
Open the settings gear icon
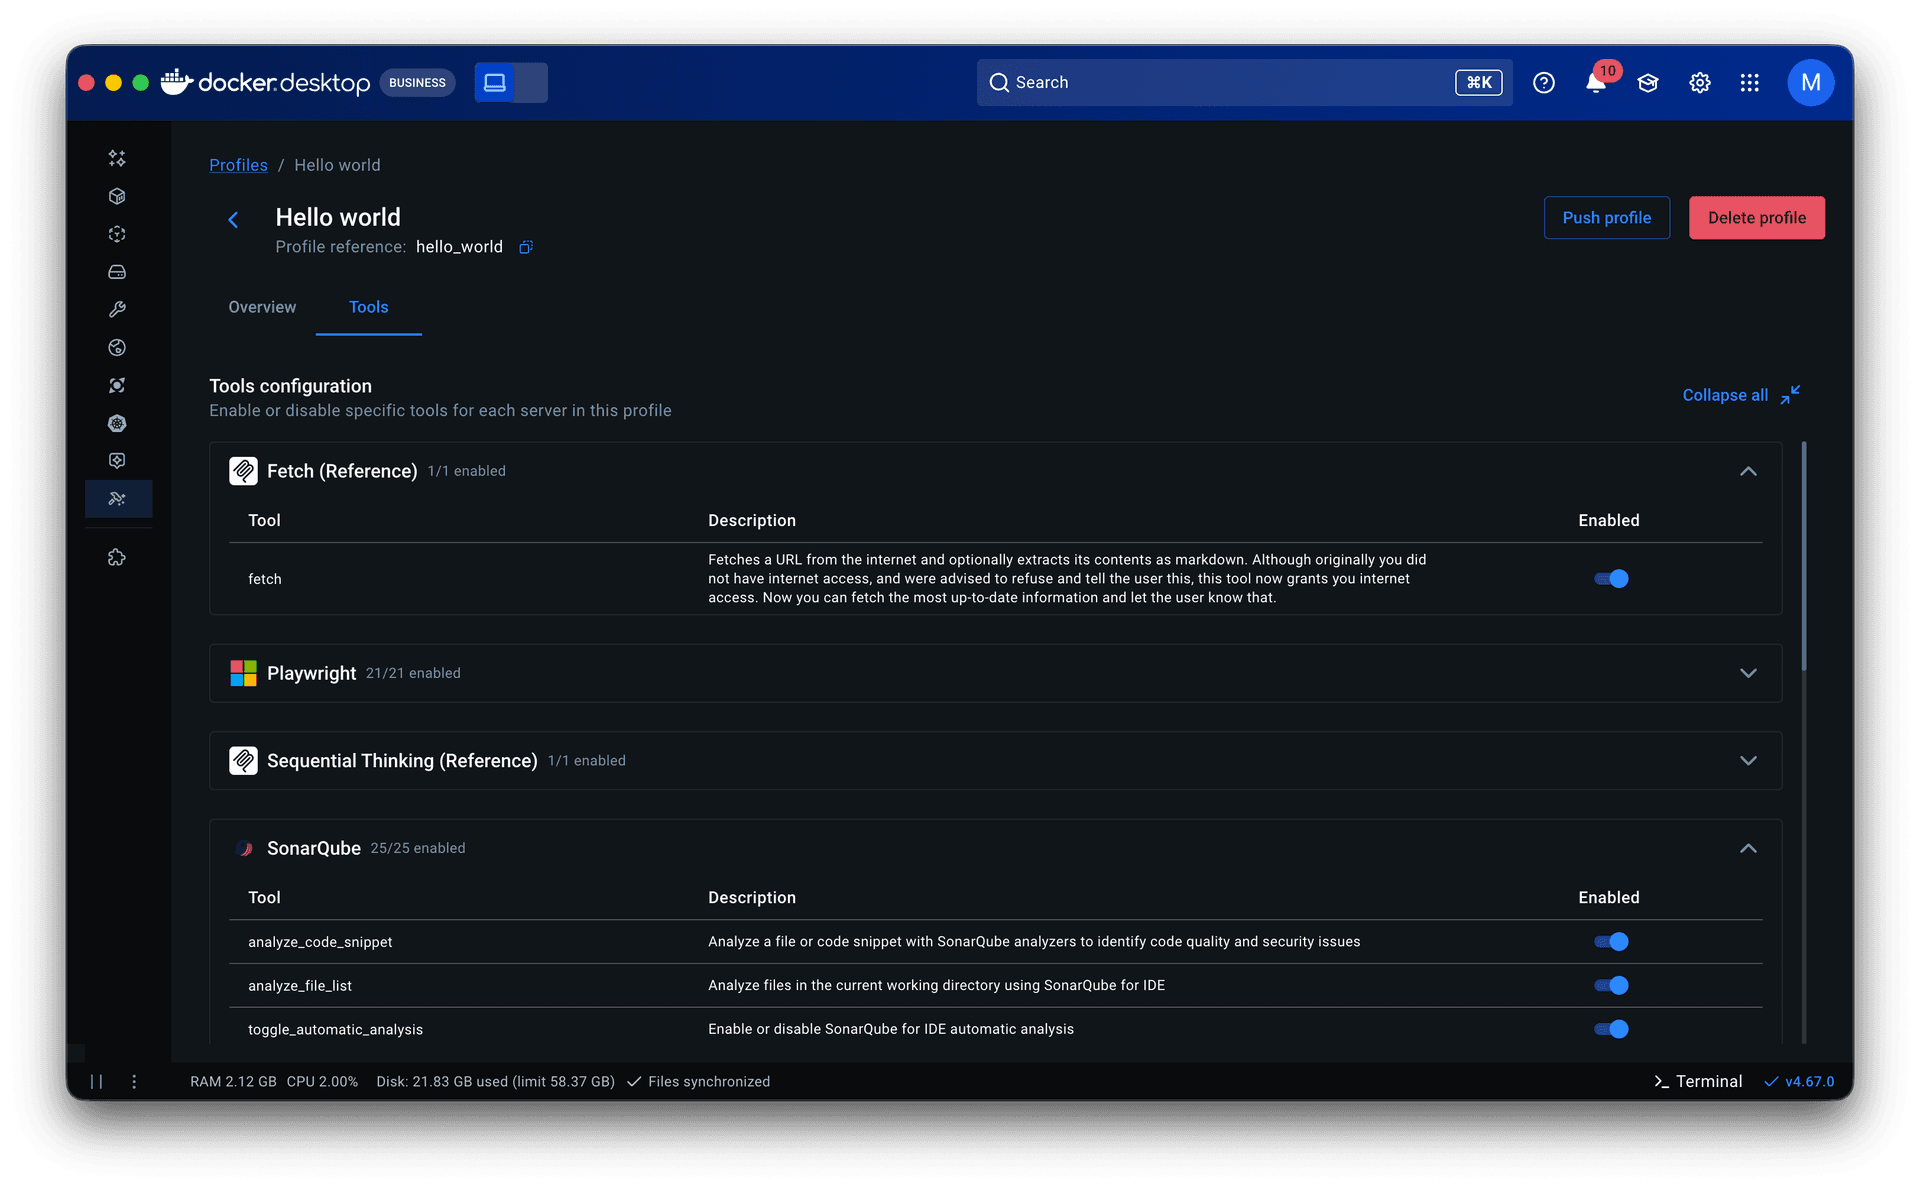[1699, 83]
